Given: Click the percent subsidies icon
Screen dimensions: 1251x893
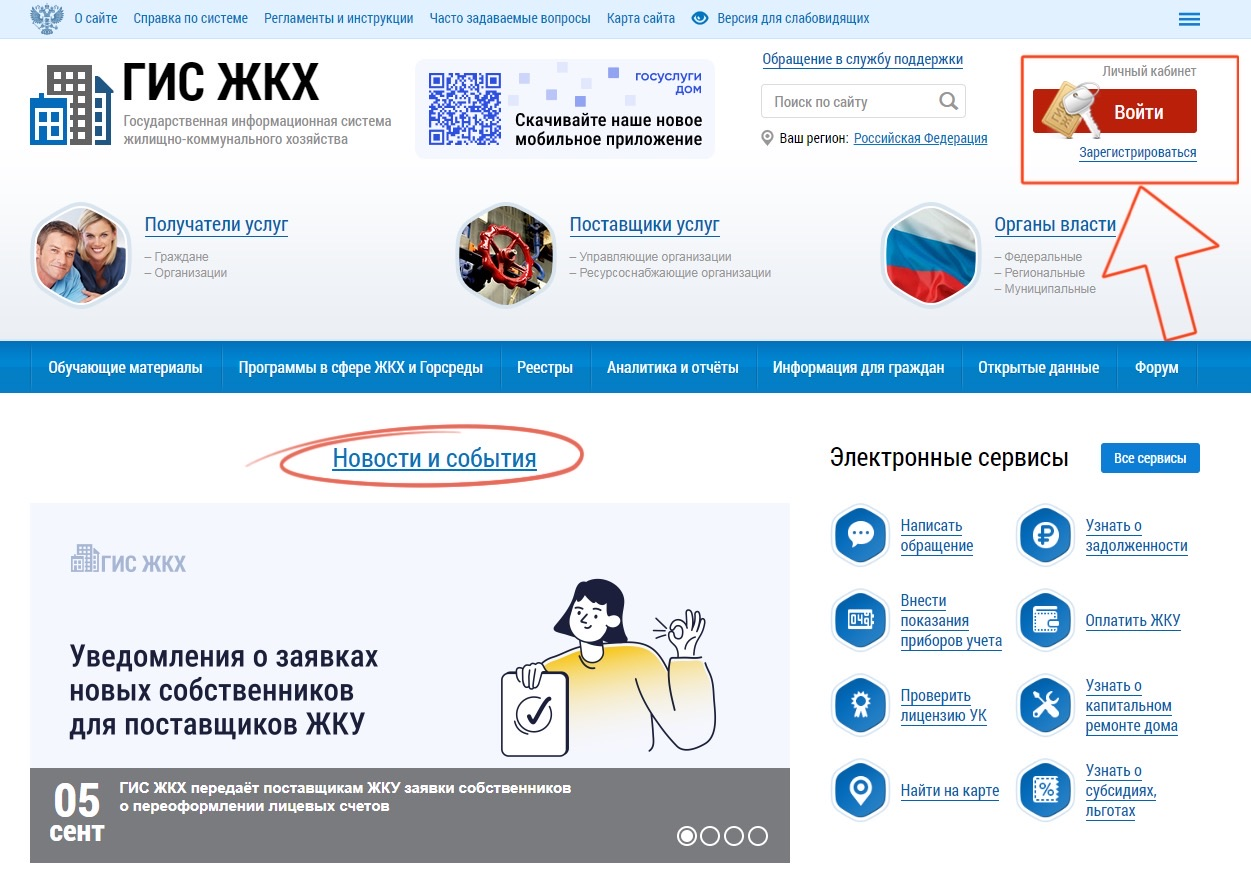Looking at the screenshot, I should [1045, 791].
